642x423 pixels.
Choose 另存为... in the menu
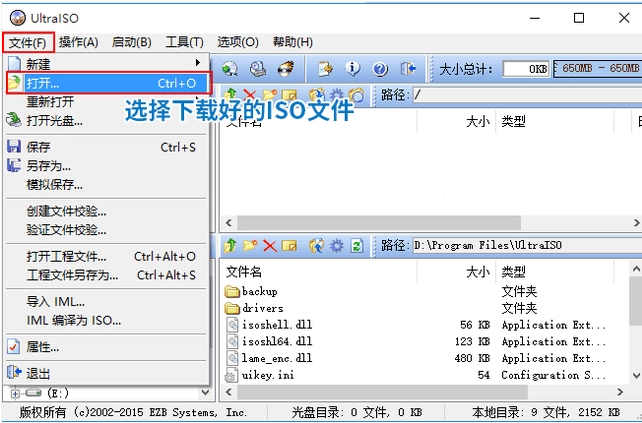(x=48, y=166)
